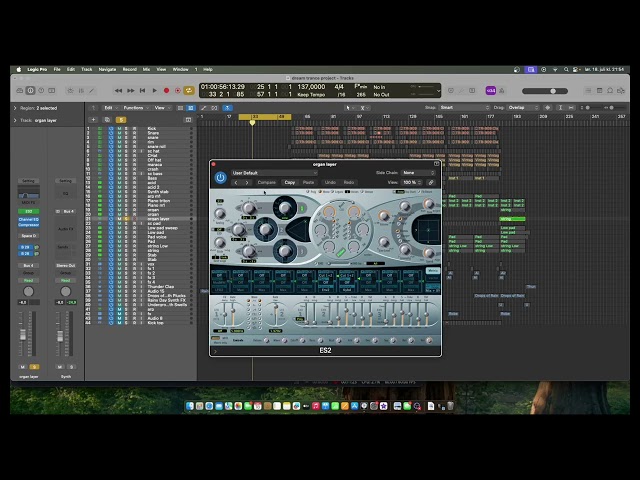Open the Tracks area Functions dropdown
This screenshot has height=480, width=640.
(x=136, y=108)
